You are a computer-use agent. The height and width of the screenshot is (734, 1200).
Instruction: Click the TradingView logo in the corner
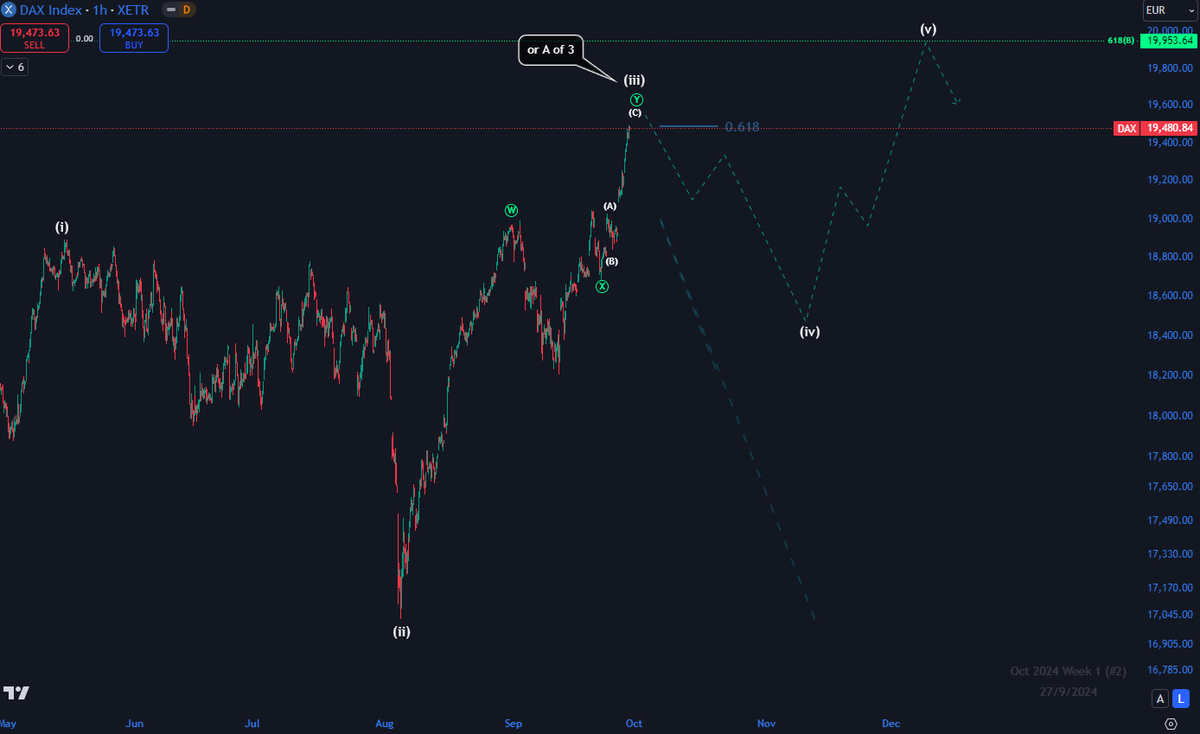click(16, 693)
